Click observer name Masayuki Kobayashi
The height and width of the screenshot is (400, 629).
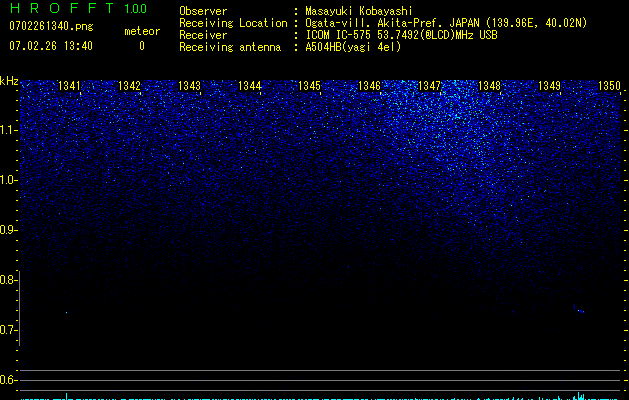coord(359,11)
